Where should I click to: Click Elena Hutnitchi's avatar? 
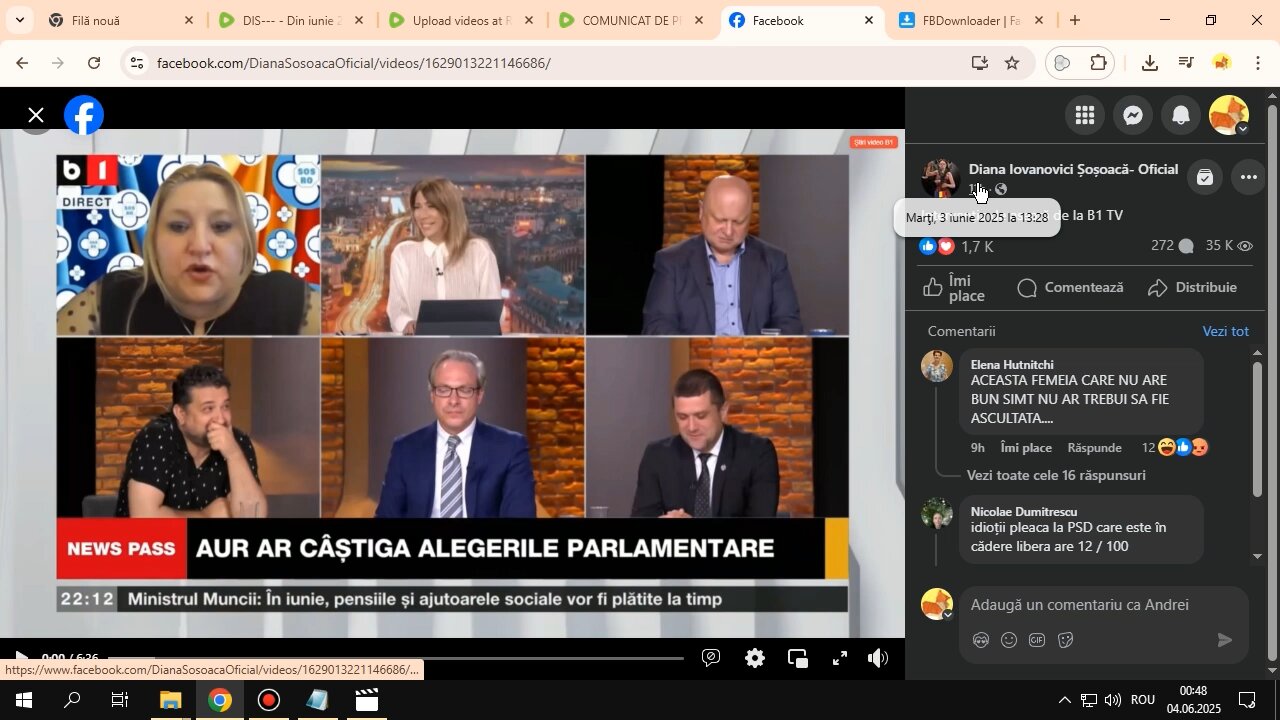coord(937,366)
